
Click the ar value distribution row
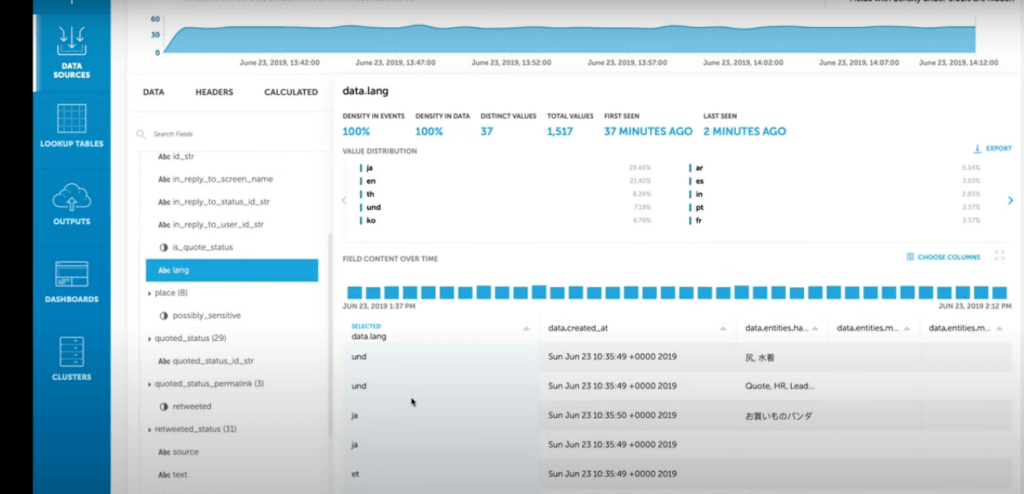point(835,168)
